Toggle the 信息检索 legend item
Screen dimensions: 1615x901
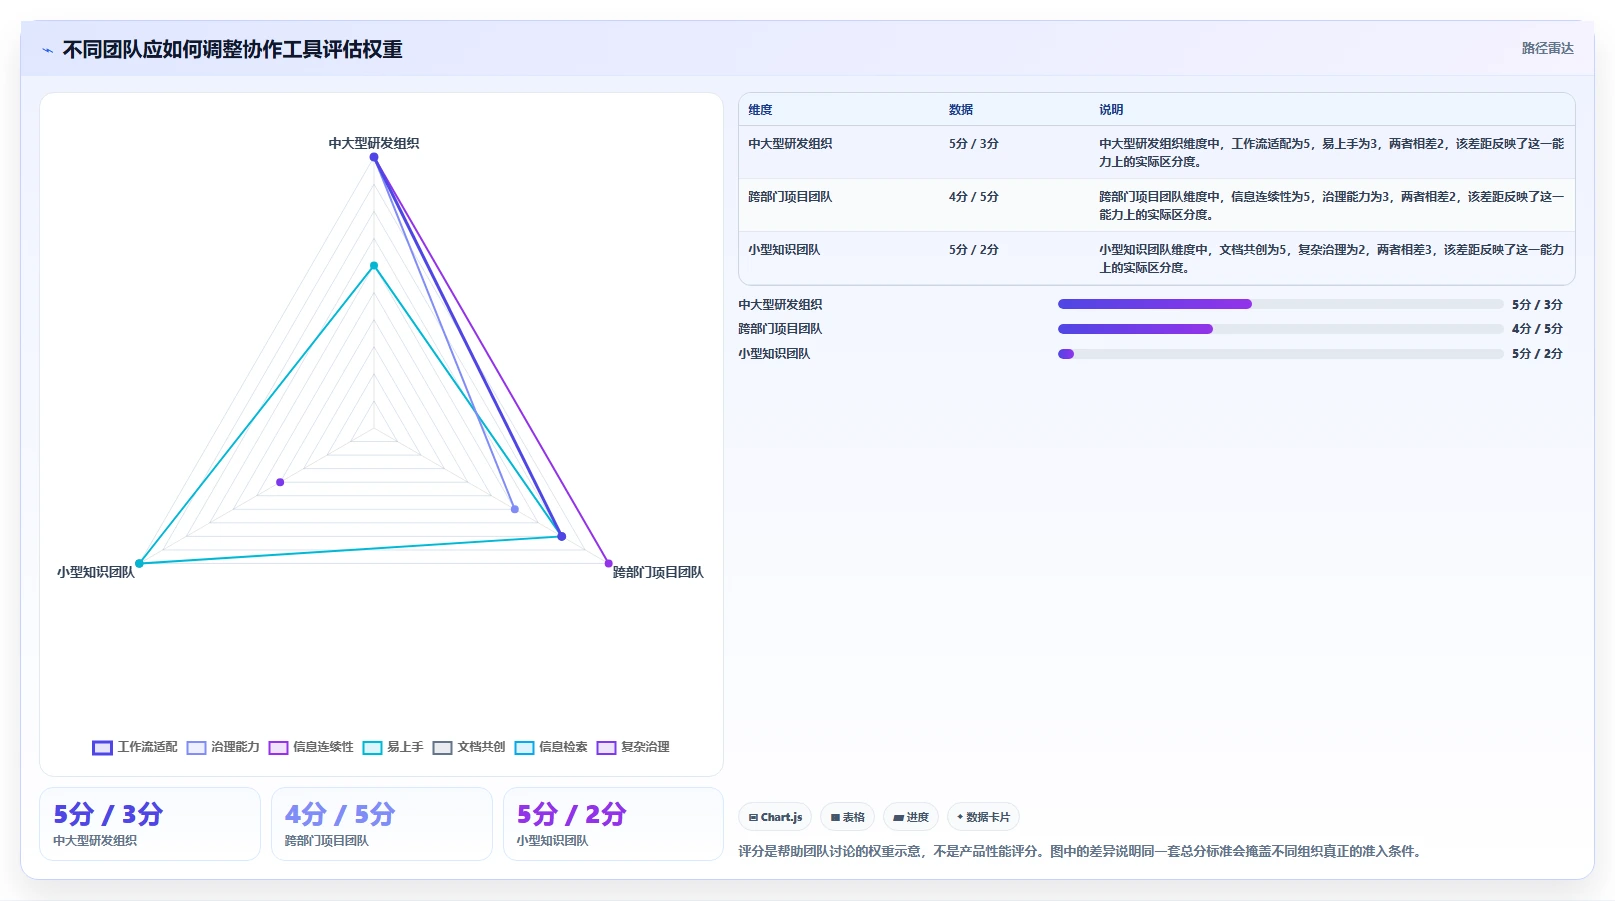[x=551, y=748]
